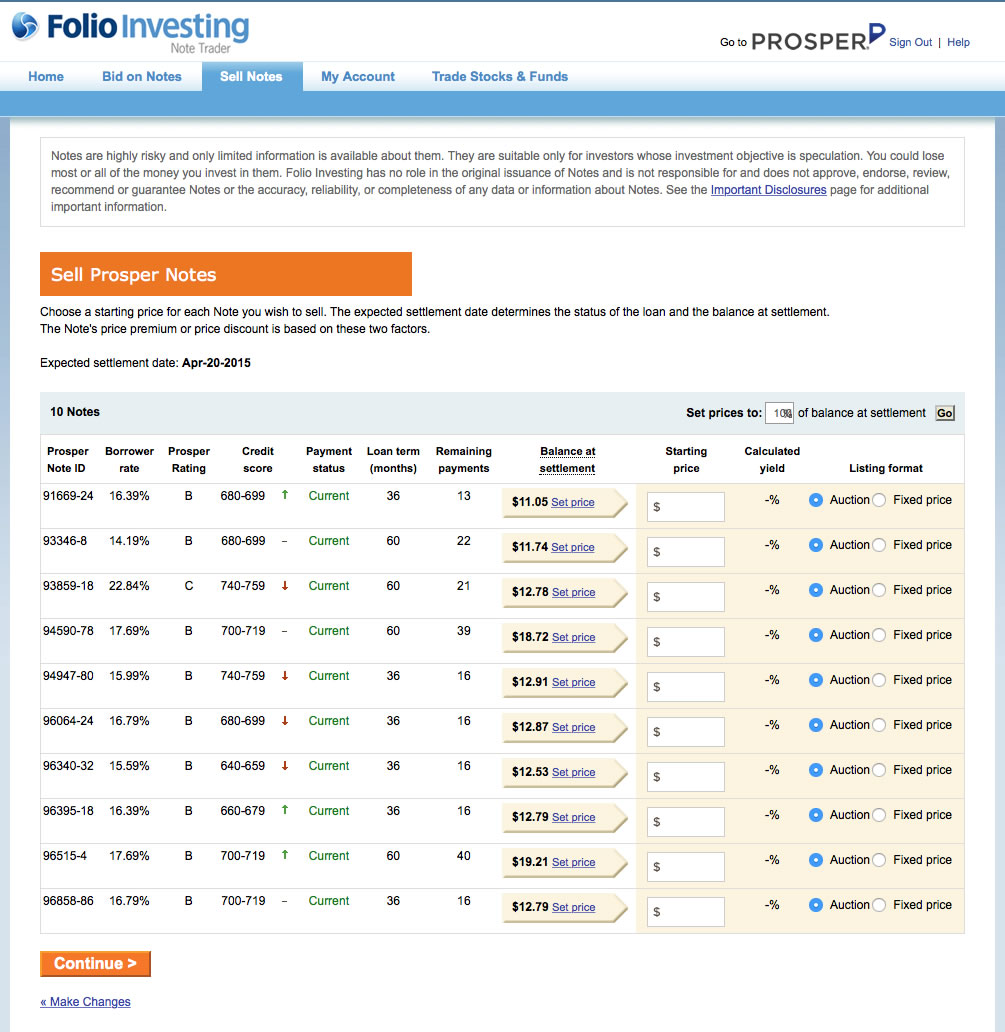Focus starting price field for 96340-32
This screenshot has width=1005, height=1032.
(686, 777)
